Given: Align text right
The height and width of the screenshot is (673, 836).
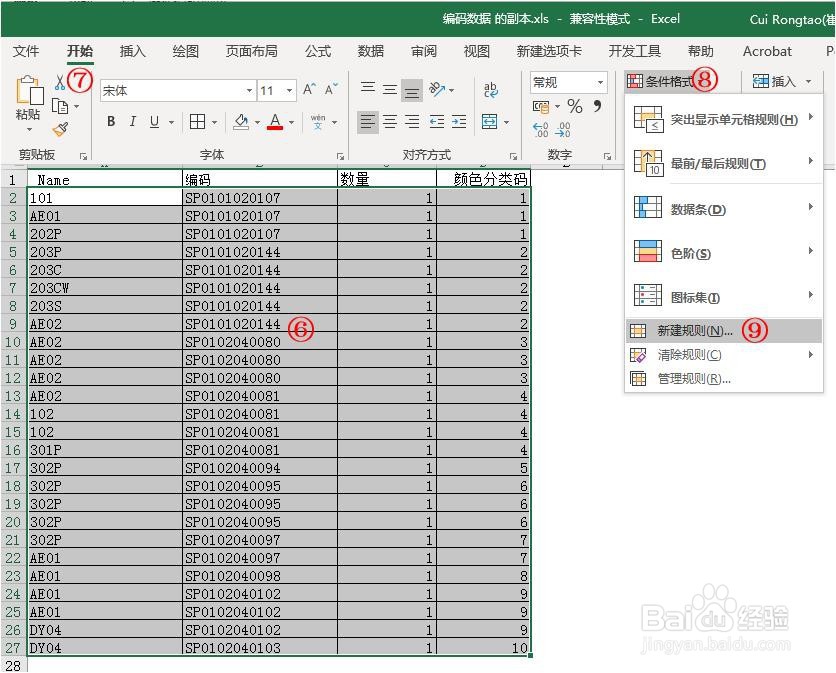Looking at the screenshot, I should tap(412, 122).
